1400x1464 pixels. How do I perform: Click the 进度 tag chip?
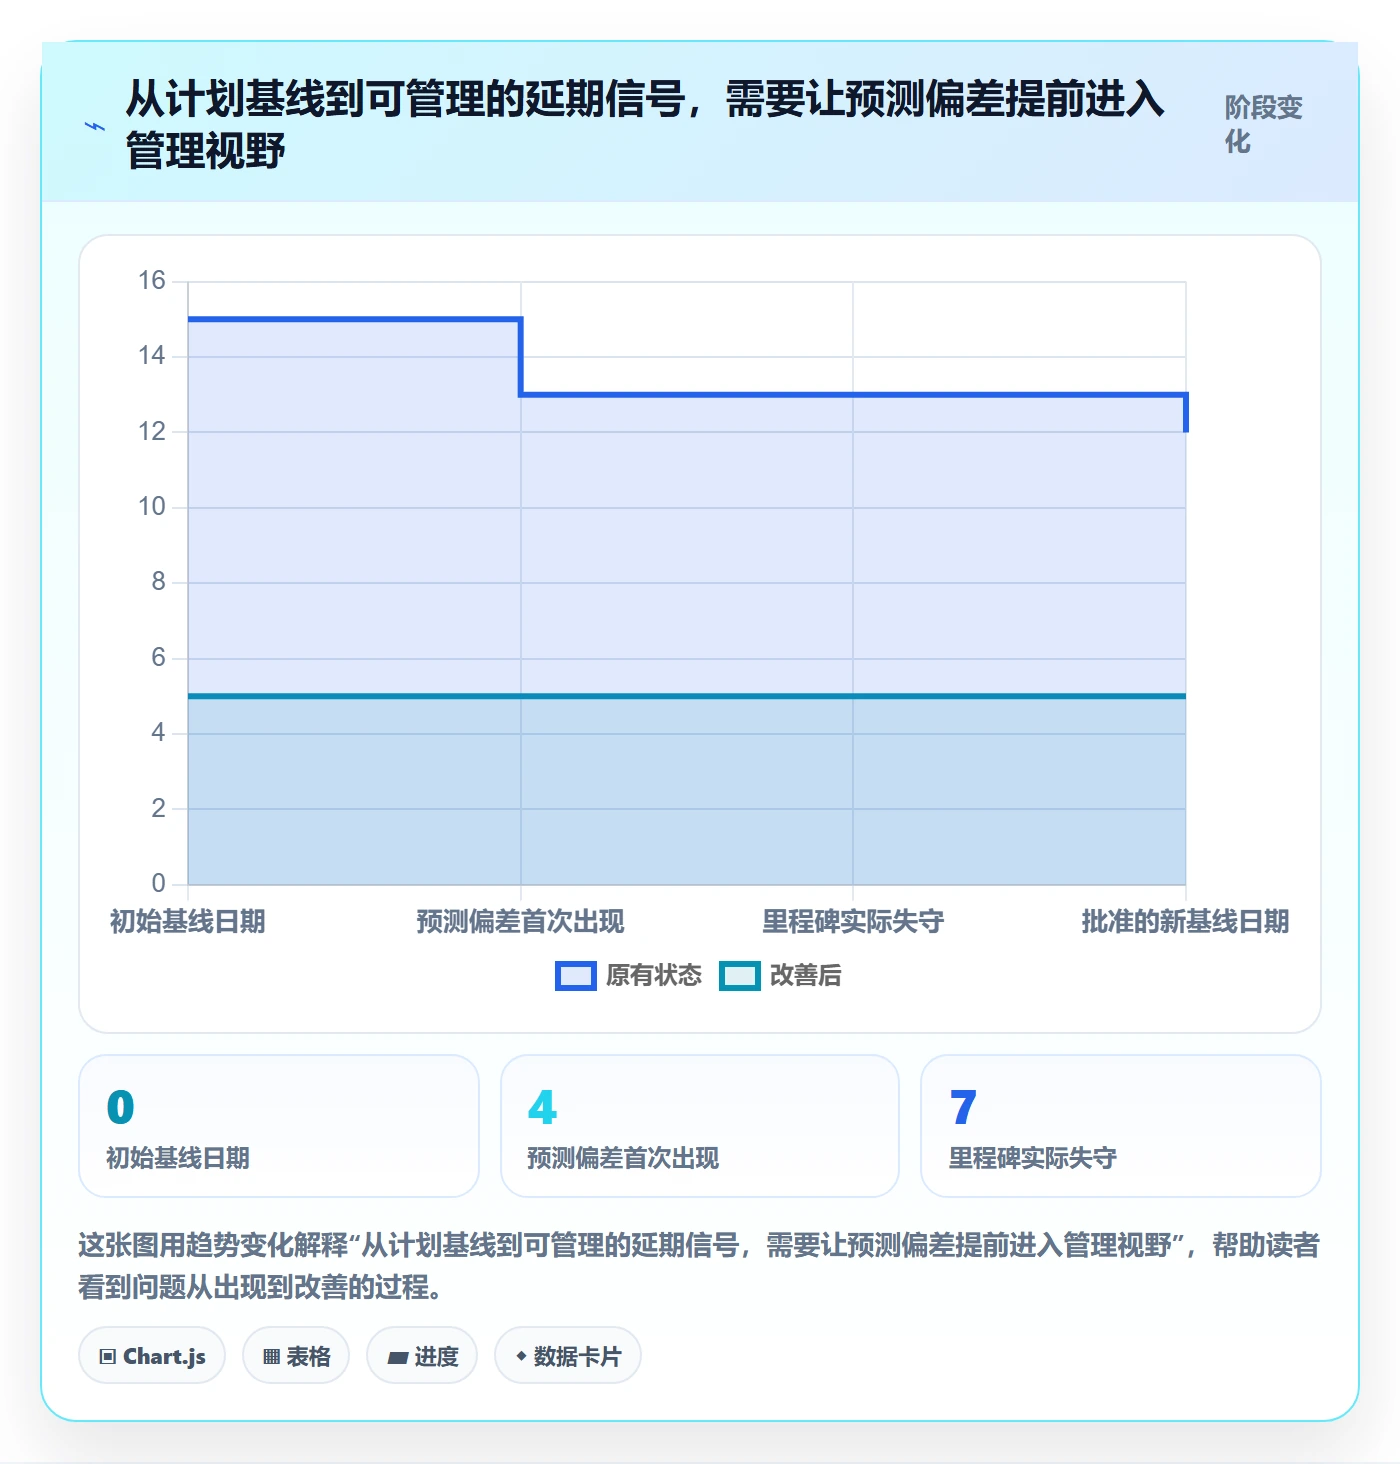[422, 1356]
